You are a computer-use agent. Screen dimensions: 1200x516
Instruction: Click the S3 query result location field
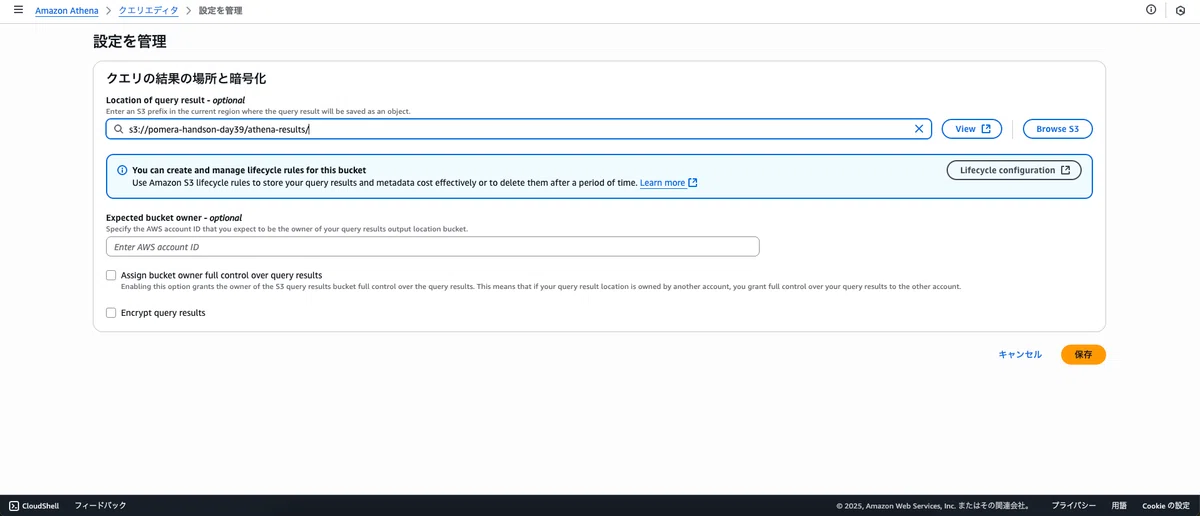click(x=519, y=129)
